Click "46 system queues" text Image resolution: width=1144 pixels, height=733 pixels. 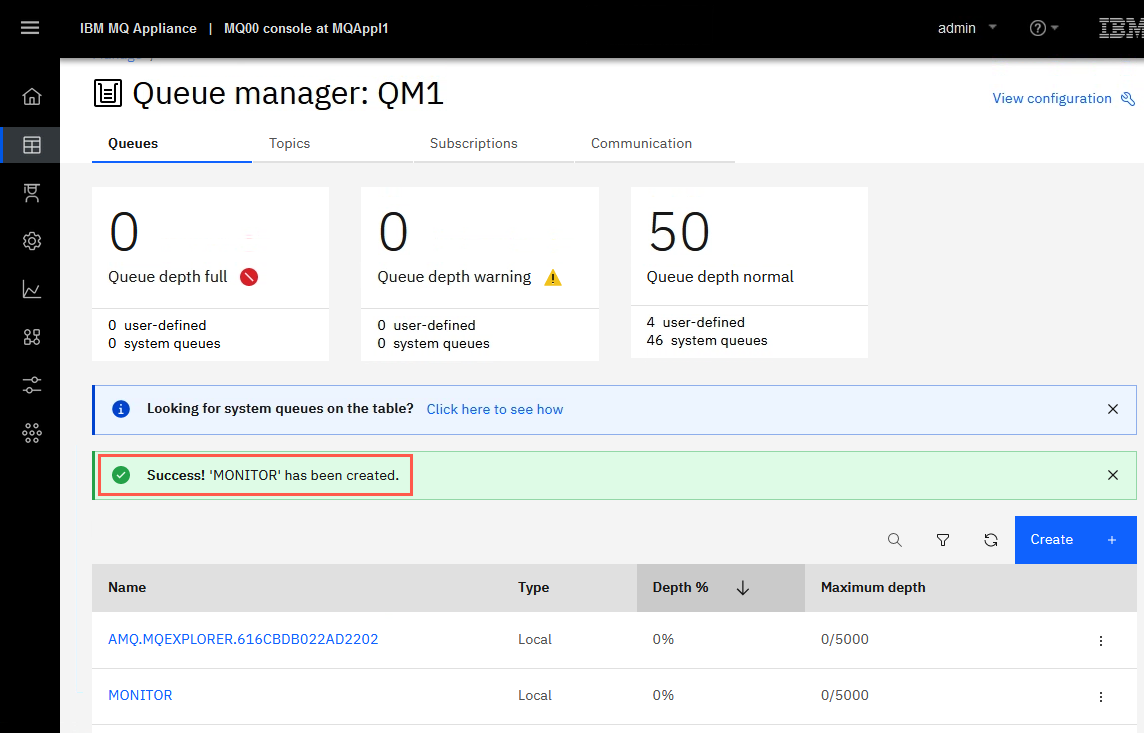[x=707, y=341]
